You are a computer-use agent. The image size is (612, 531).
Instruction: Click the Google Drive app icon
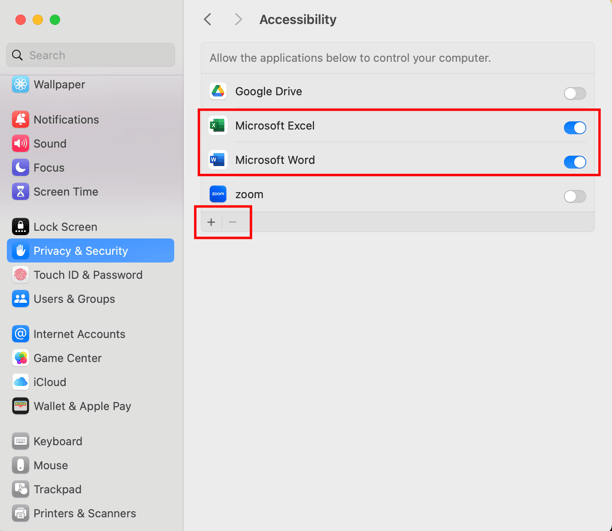(218, 92)
